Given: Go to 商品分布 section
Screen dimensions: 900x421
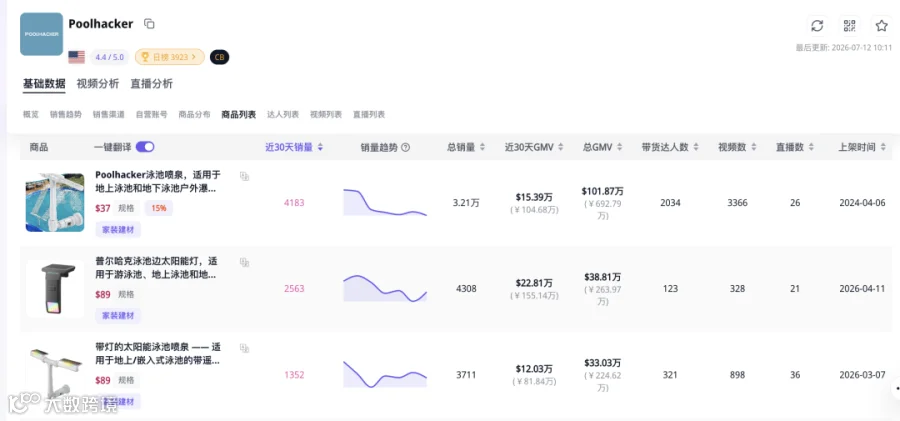Looking at the screenshot, I should [x=195, y=114].
